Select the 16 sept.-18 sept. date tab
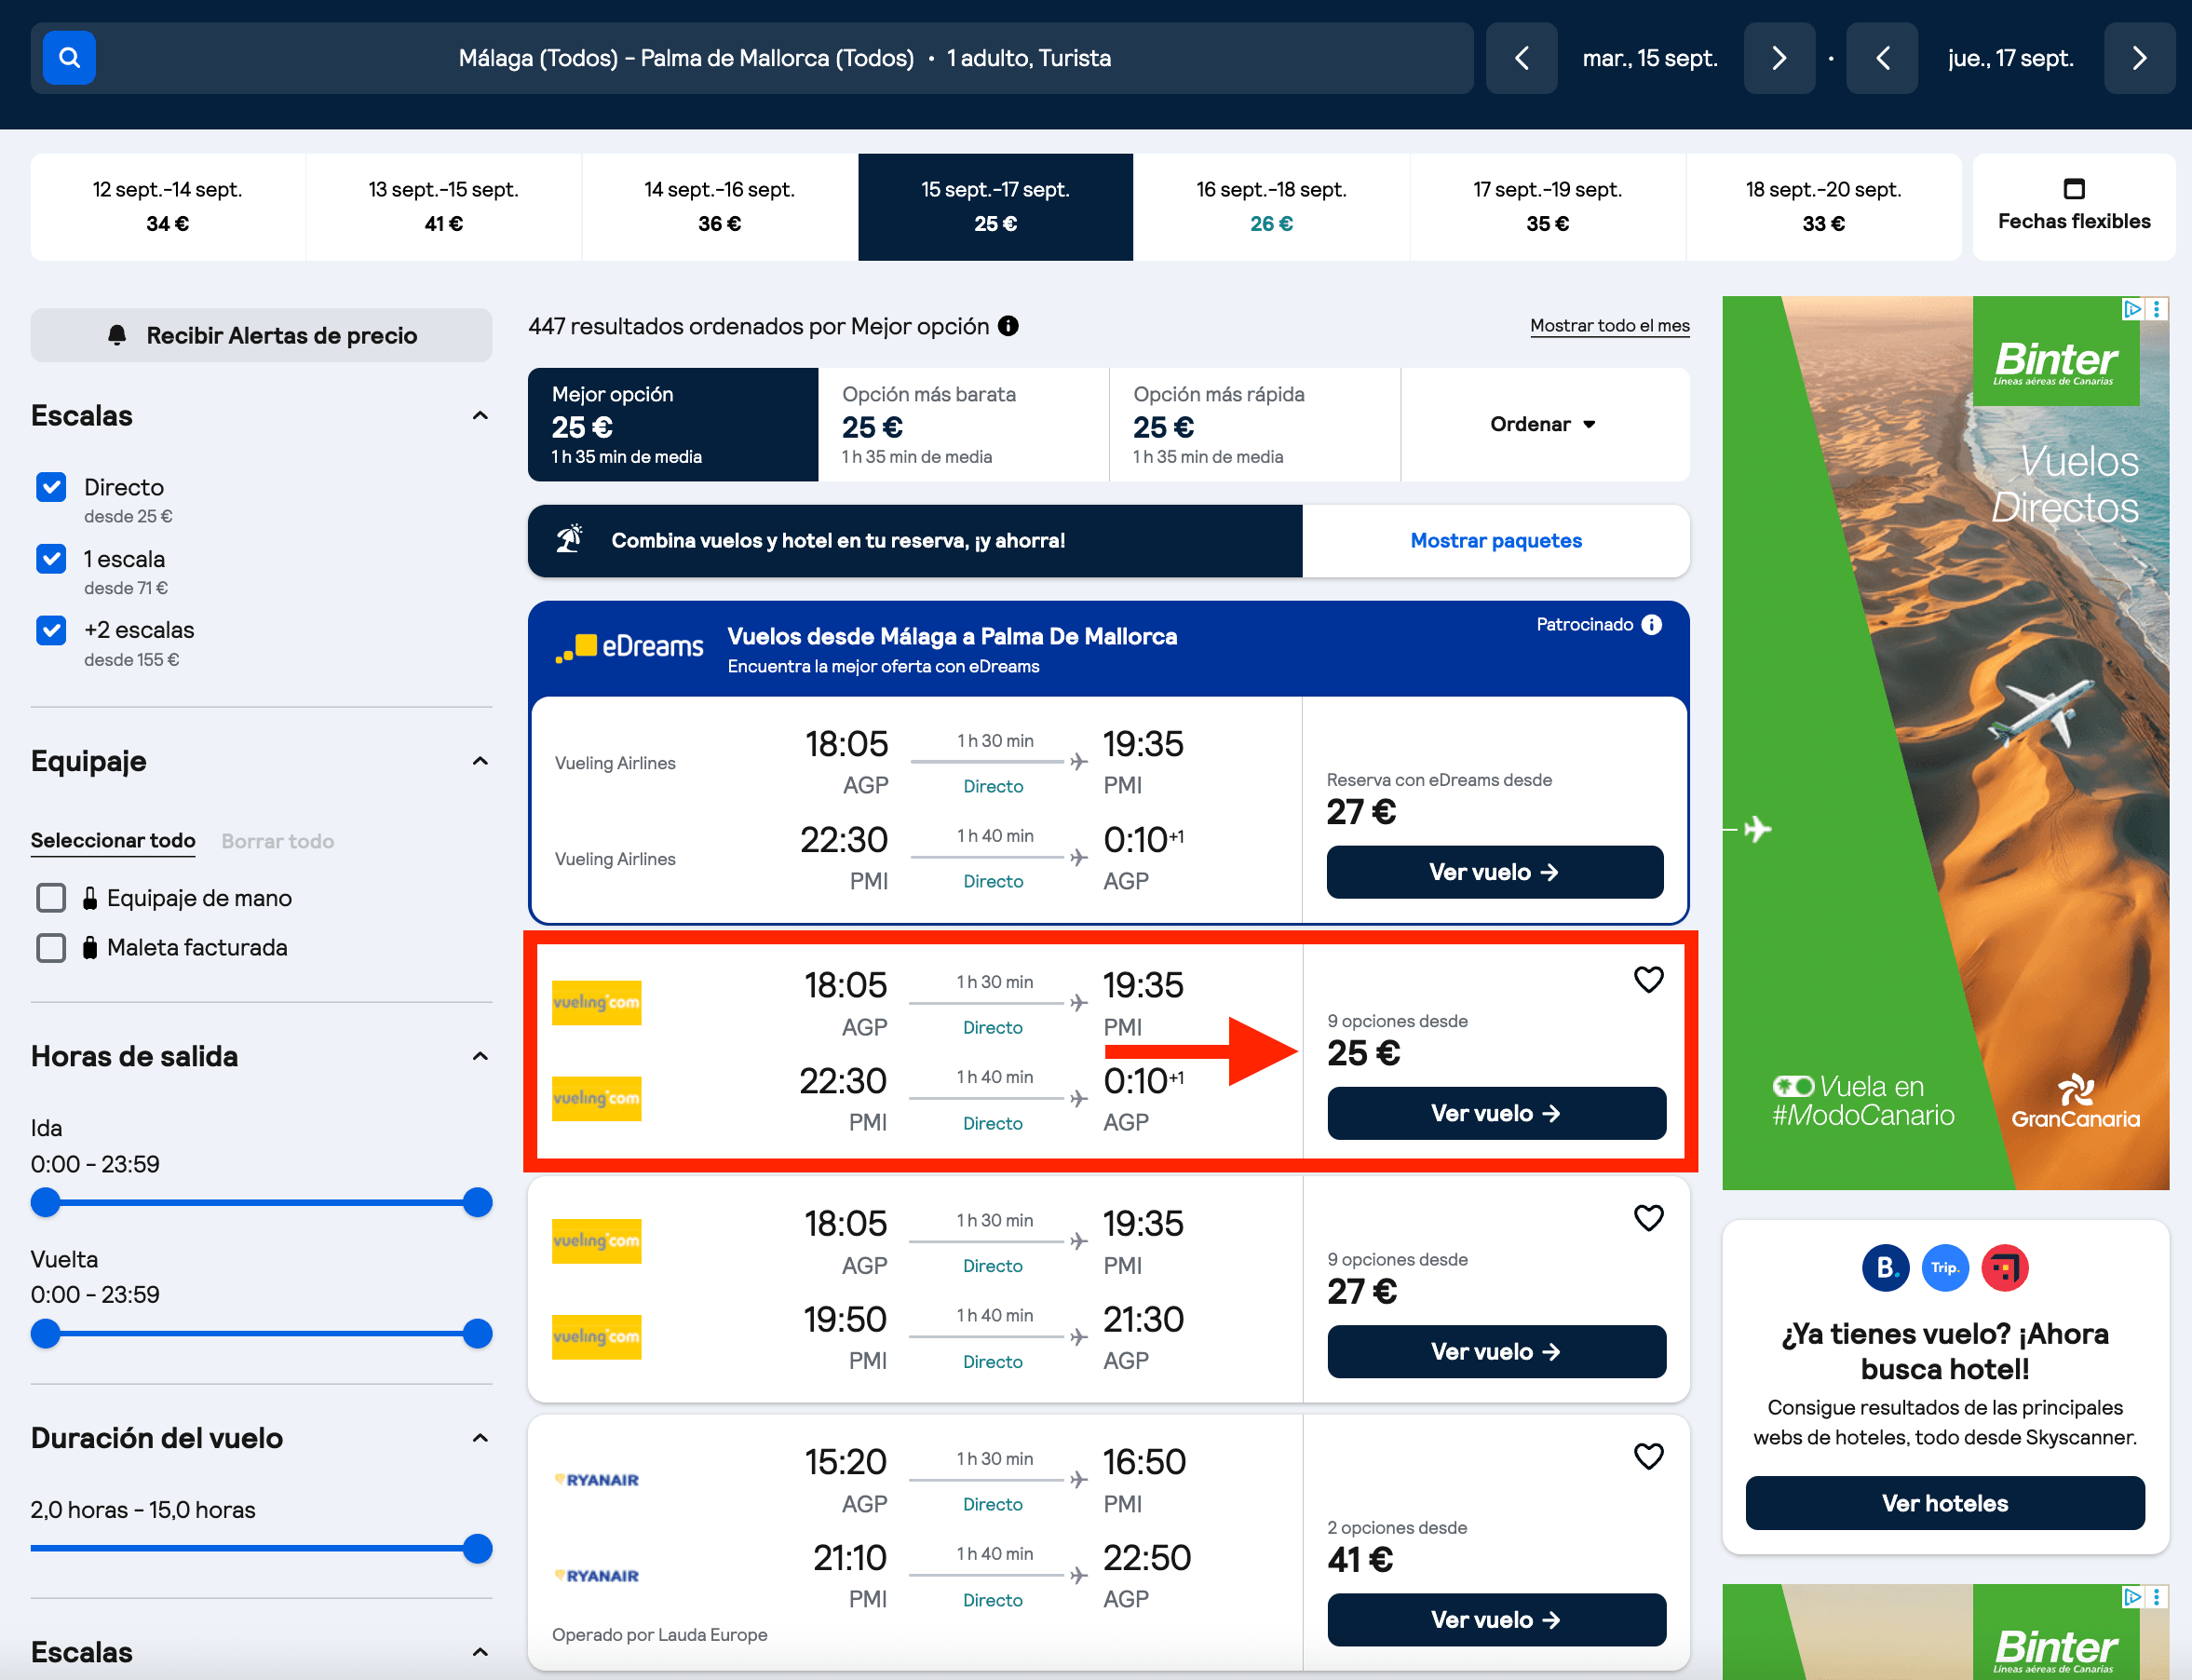Screen dimensions: 2192x1680 (x=1271, y=207)
